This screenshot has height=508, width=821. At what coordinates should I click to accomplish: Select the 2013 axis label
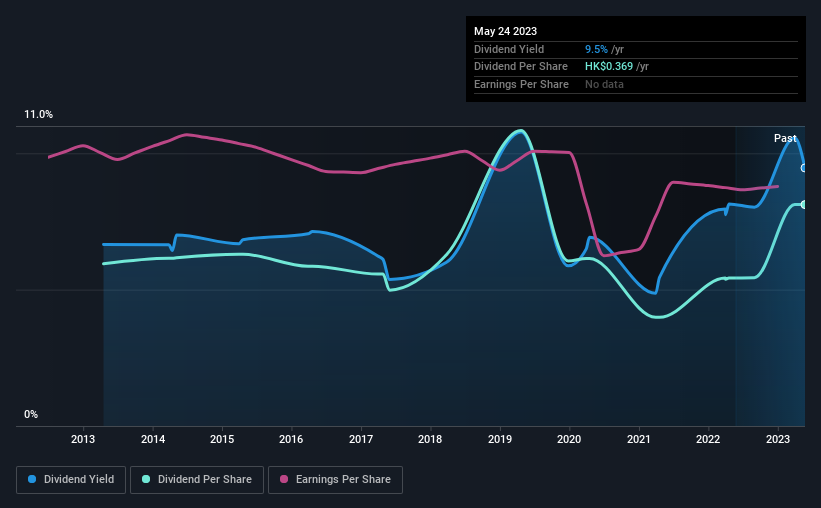point(83,439)
